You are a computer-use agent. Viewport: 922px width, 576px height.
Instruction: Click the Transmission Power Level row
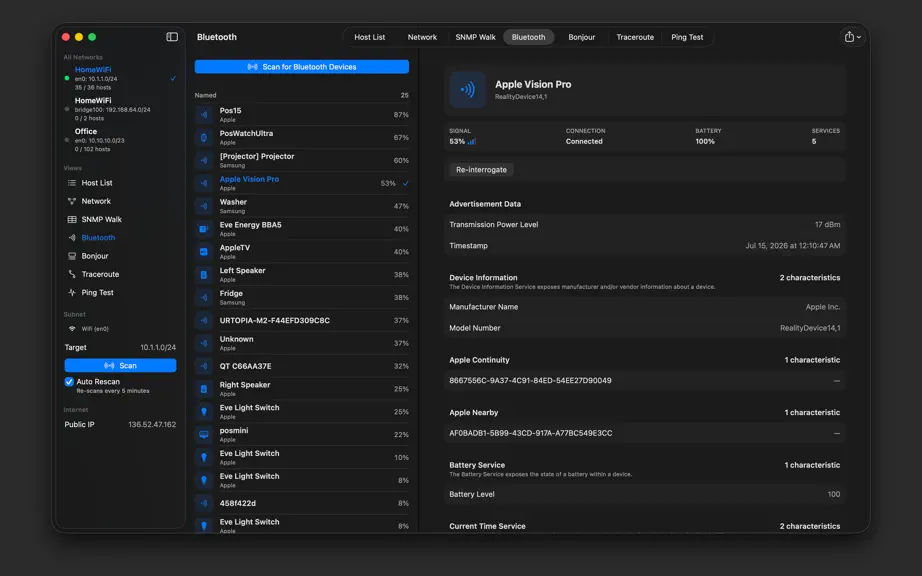tap(644, 225)
